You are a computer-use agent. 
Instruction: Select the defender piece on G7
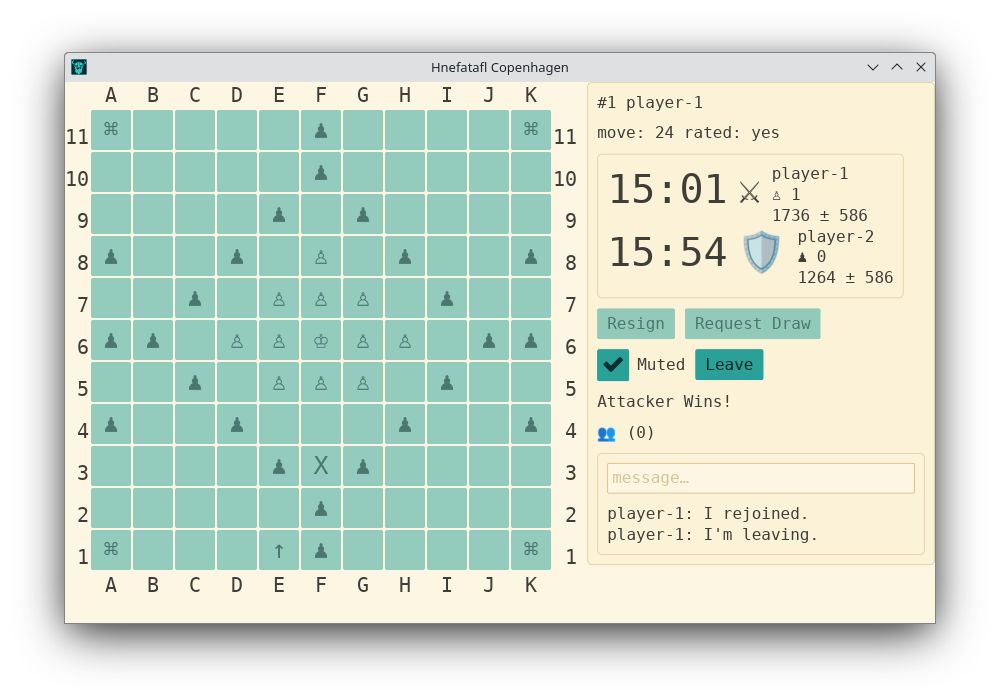[x=363, y=299]
